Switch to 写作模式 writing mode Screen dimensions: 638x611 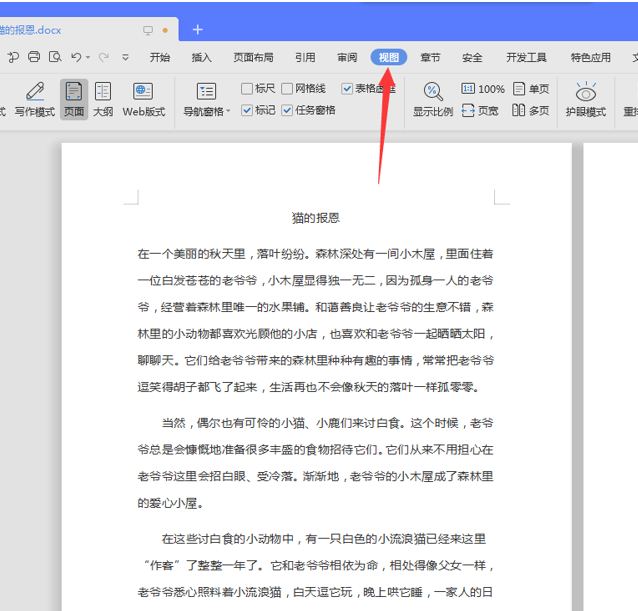click(x=35, y=99)
